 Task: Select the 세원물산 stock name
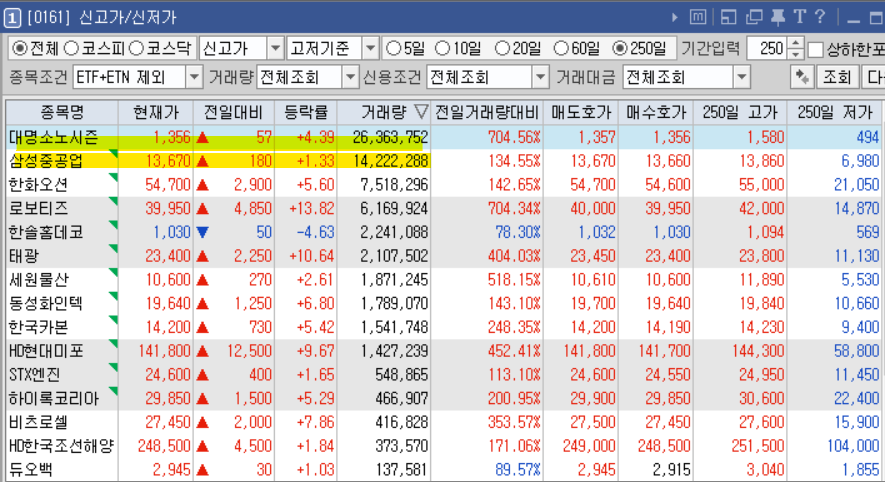pyautogui.click(x=38, y=279)
